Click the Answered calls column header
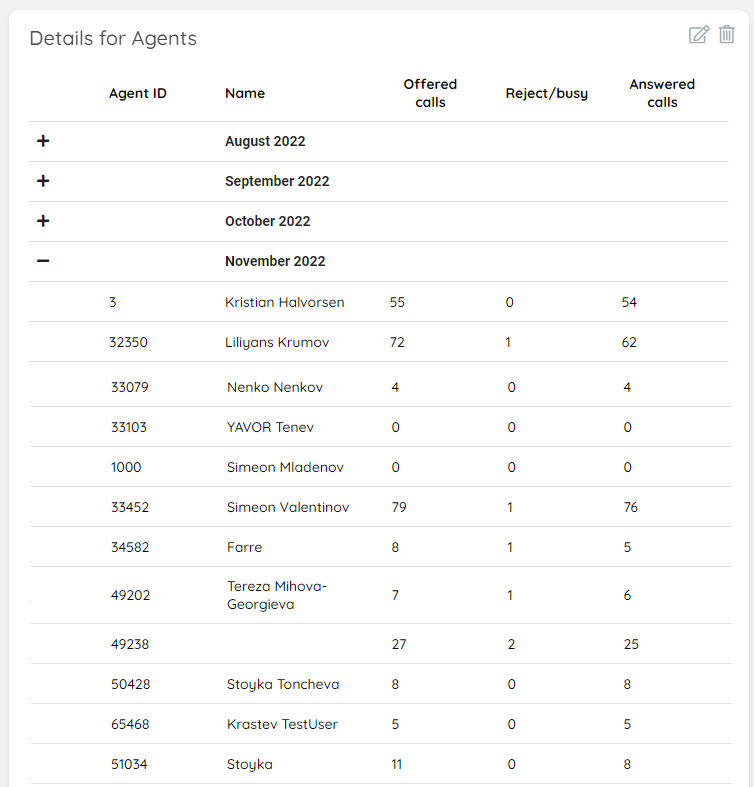The width and height of the screenshot is (754, 787). click(662, 93)
